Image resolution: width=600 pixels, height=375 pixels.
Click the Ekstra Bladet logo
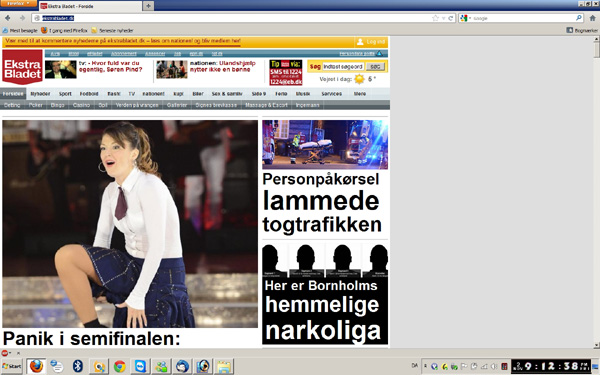coord(22,67)
